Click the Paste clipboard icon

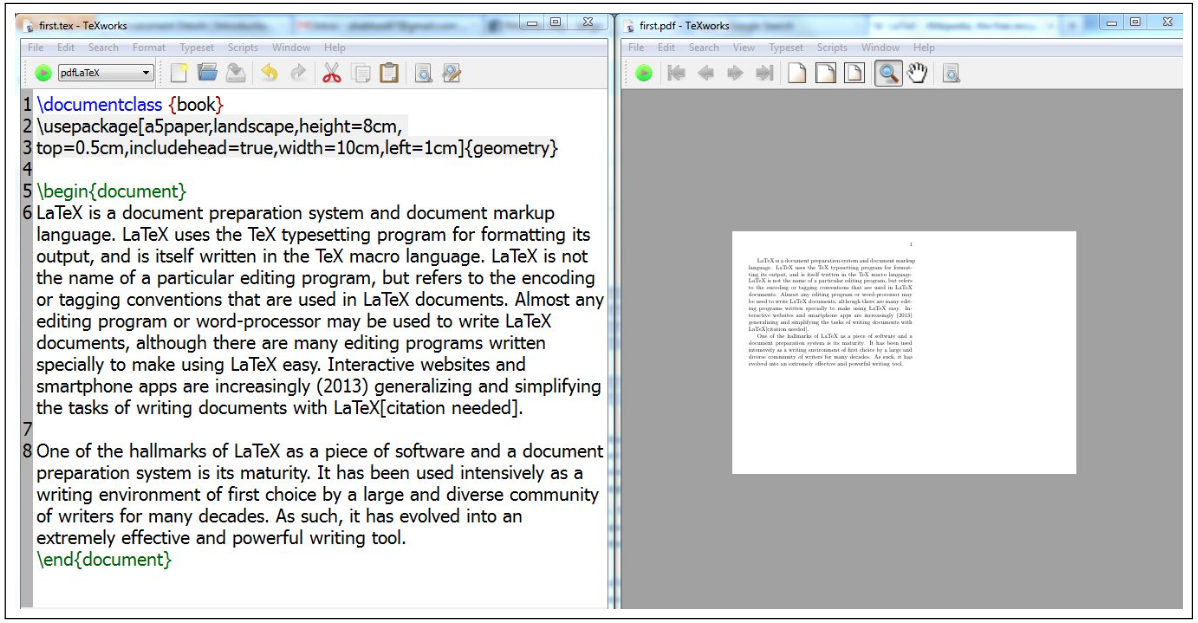[x=390, y=73]
